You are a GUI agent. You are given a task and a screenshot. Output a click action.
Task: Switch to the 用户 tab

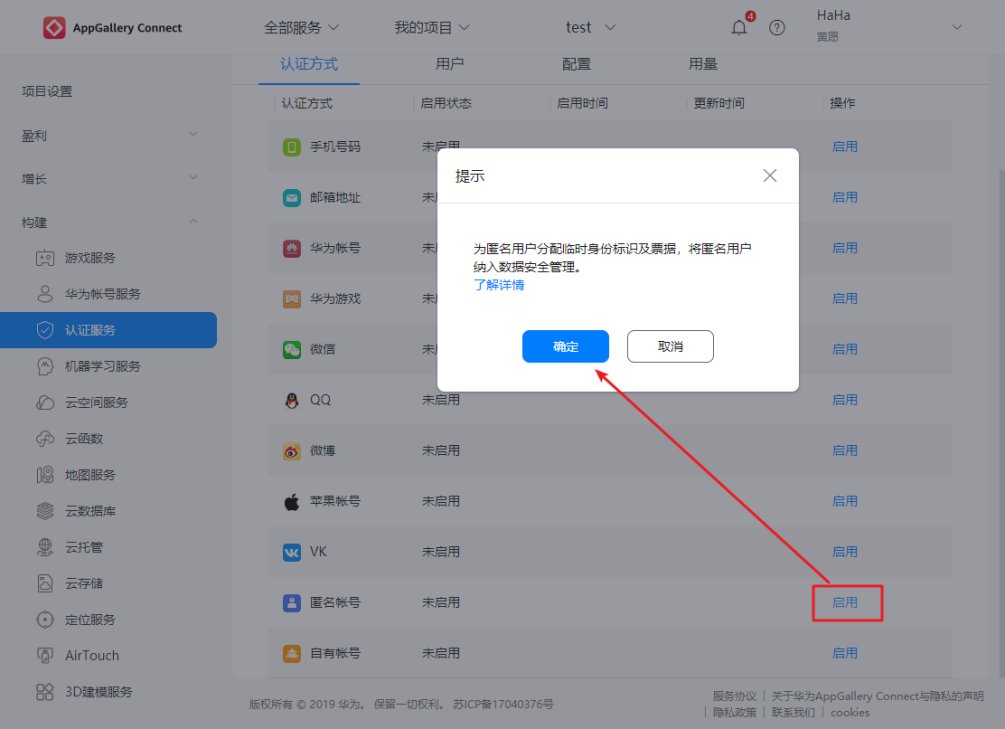pyautogui.click(x=449, y=64)
